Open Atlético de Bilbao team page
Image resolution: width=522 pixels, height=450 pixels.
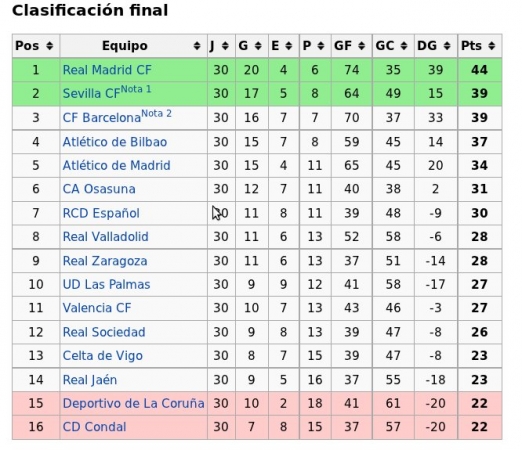point(115,142)
